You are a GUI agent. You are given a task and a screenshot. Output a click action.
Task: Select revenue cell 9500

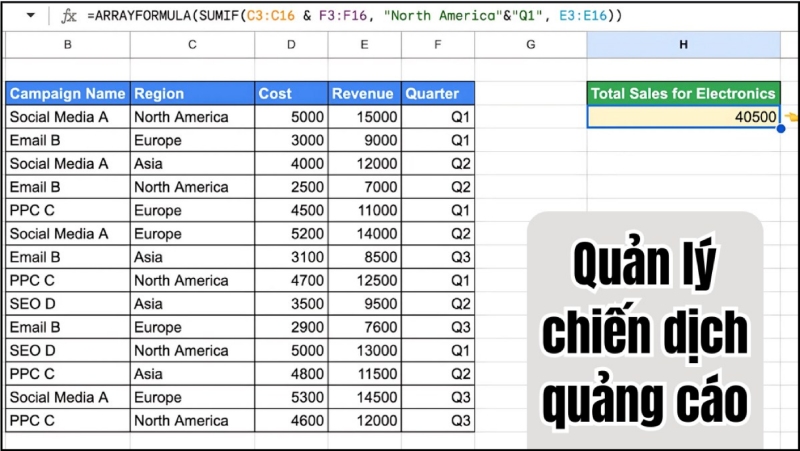pyautogui.click(x=364, y=304)
